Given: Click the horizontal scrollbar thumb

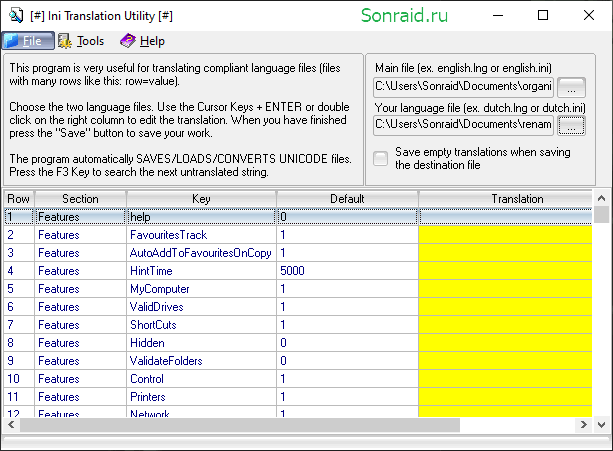Looking at the screenshot, I should tap(240, 424).
